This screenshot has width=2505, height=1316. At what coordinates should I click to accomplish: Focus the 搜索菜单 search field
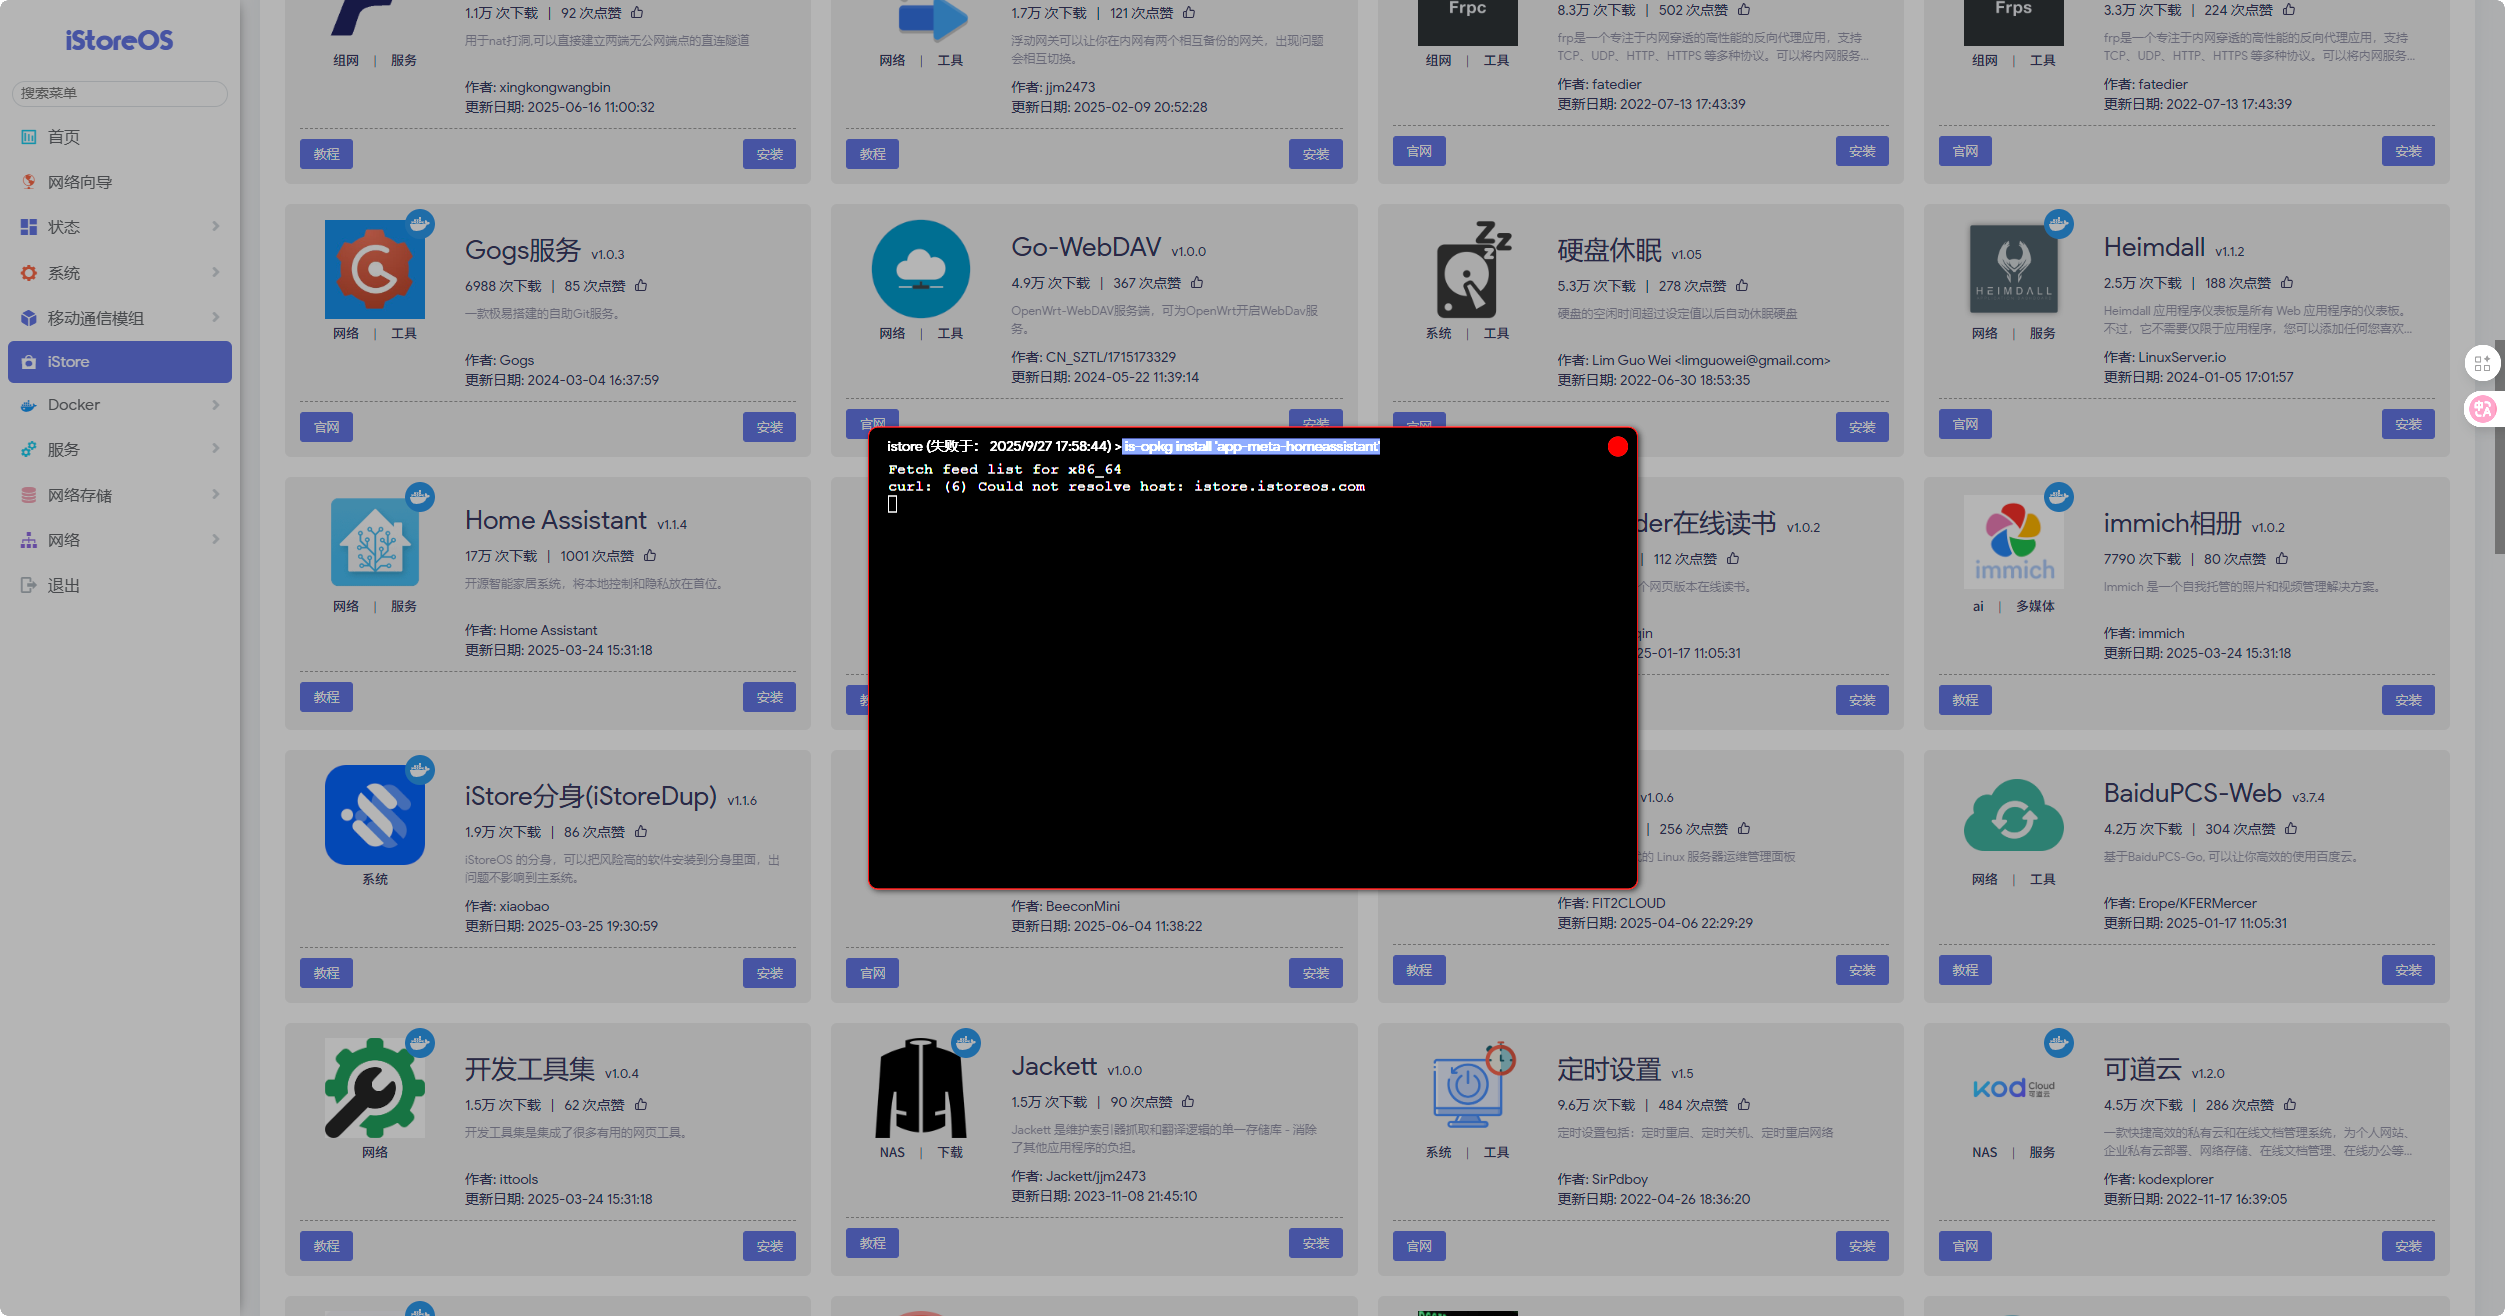tap(120, 93)
